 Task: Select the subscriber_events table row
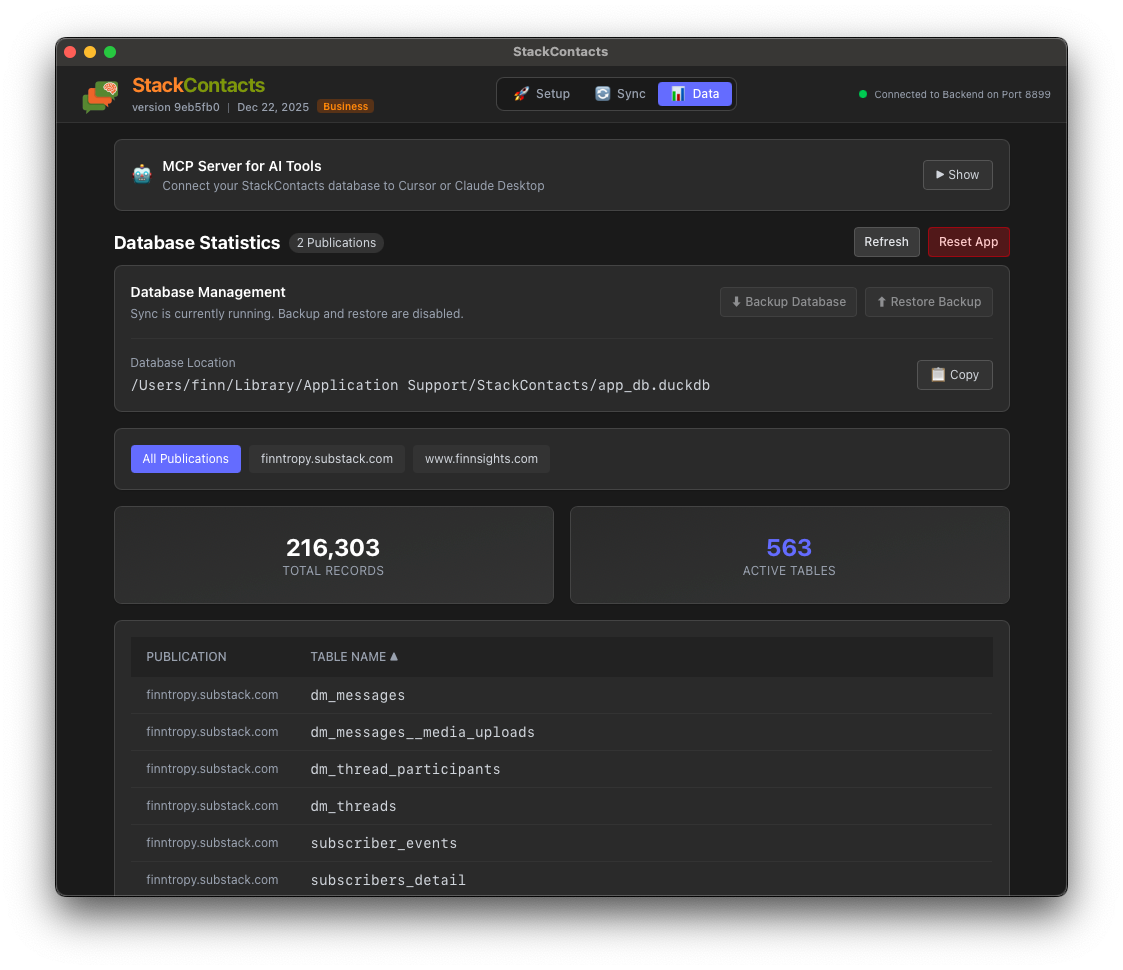(562, 843)
